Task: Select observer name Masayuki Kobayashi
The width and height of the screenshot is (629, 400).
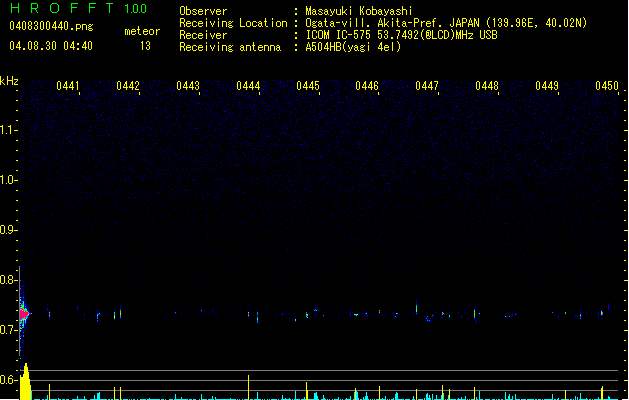Action: coord(359,11)
